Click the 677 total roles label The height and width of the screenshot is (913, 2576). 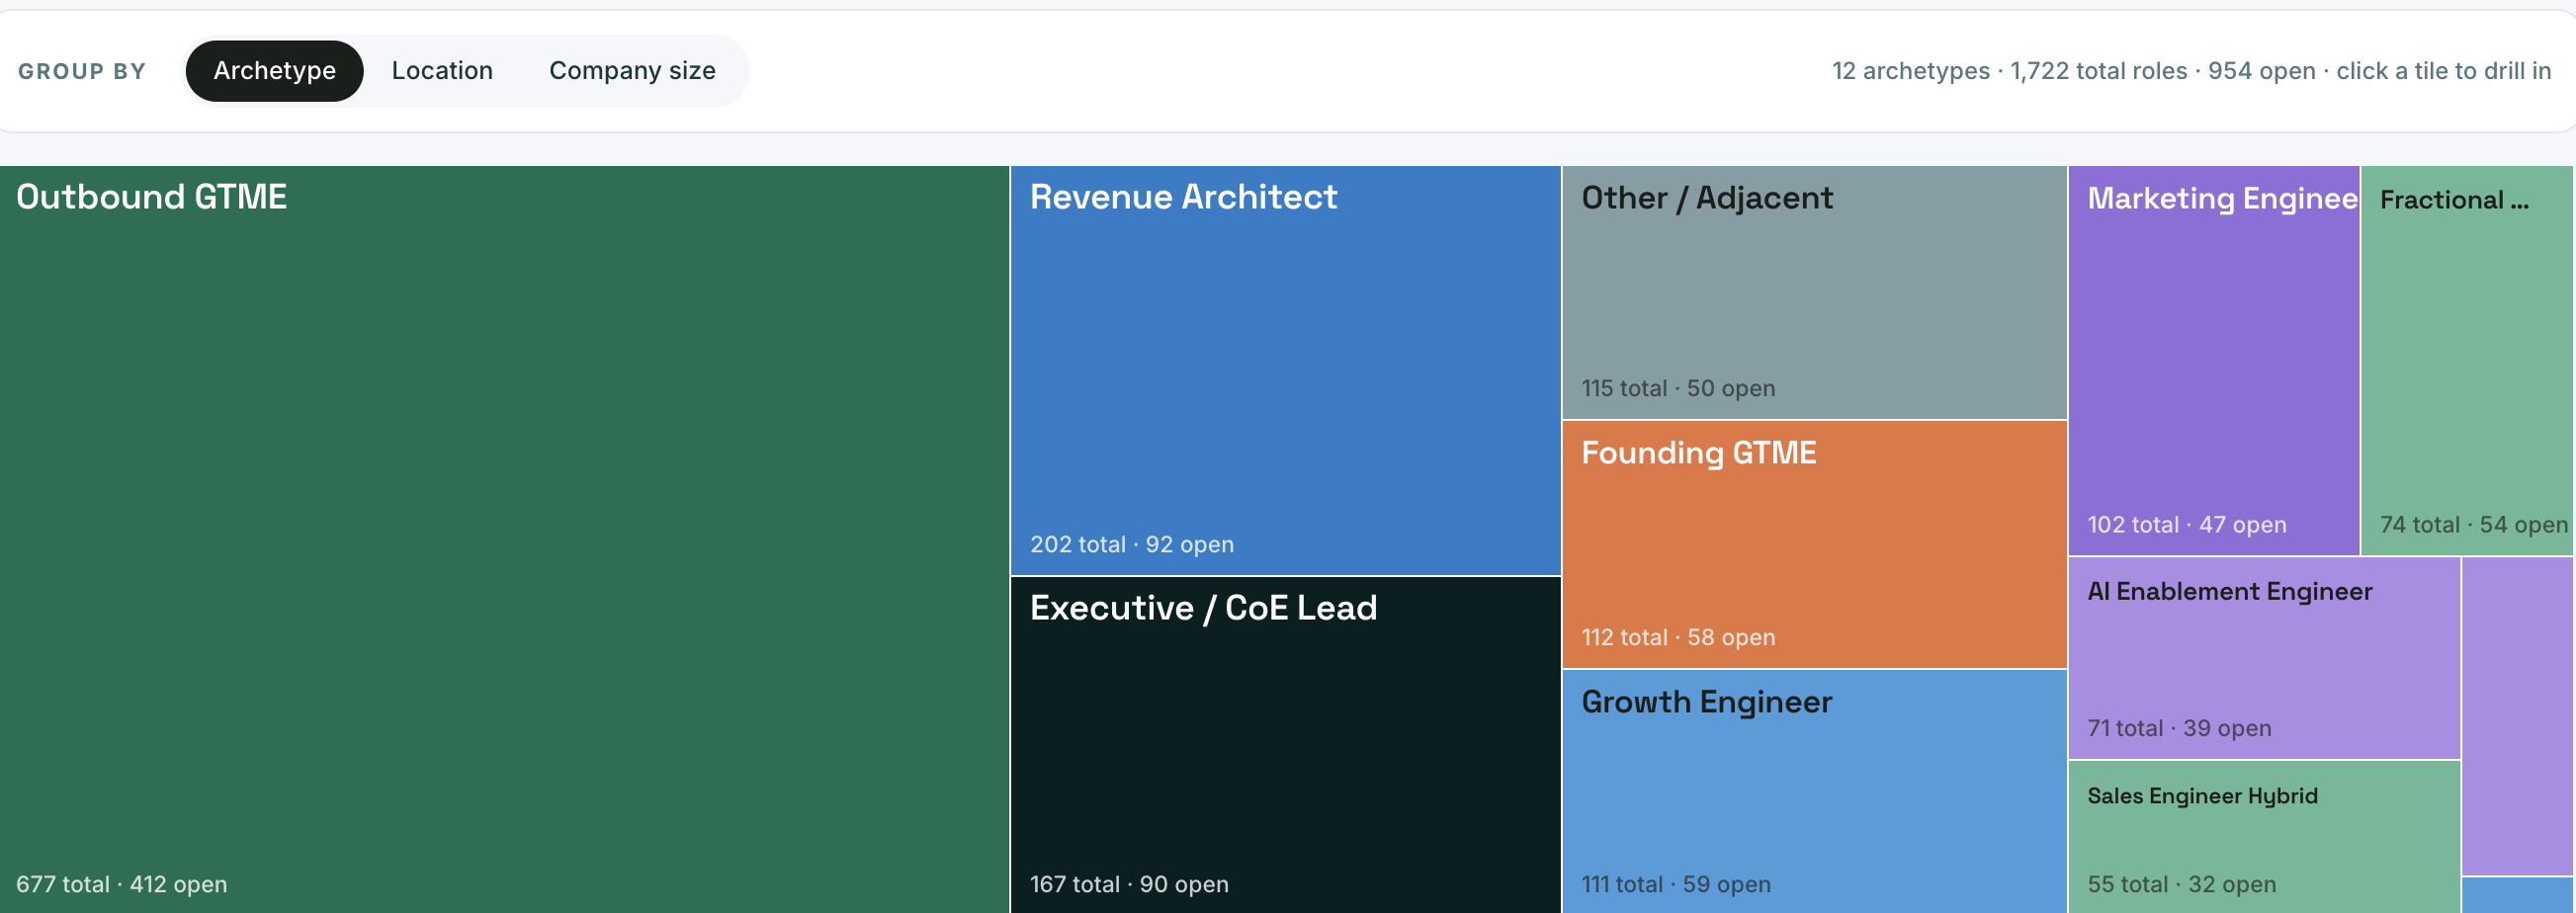[x=63, y=884]
